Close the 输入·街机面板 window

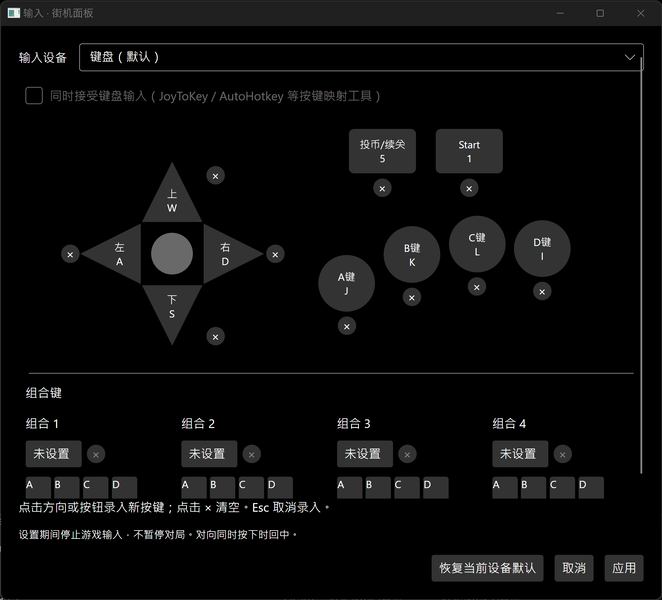tap(640, 13)
